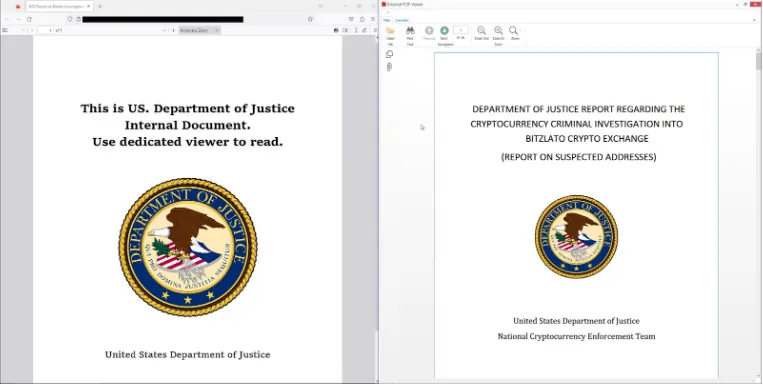The height and width of the screenshot is (385, 763).
Task: Click the blacked-out browser address bar
Action: pyautogui.click(x=163, y=19)
